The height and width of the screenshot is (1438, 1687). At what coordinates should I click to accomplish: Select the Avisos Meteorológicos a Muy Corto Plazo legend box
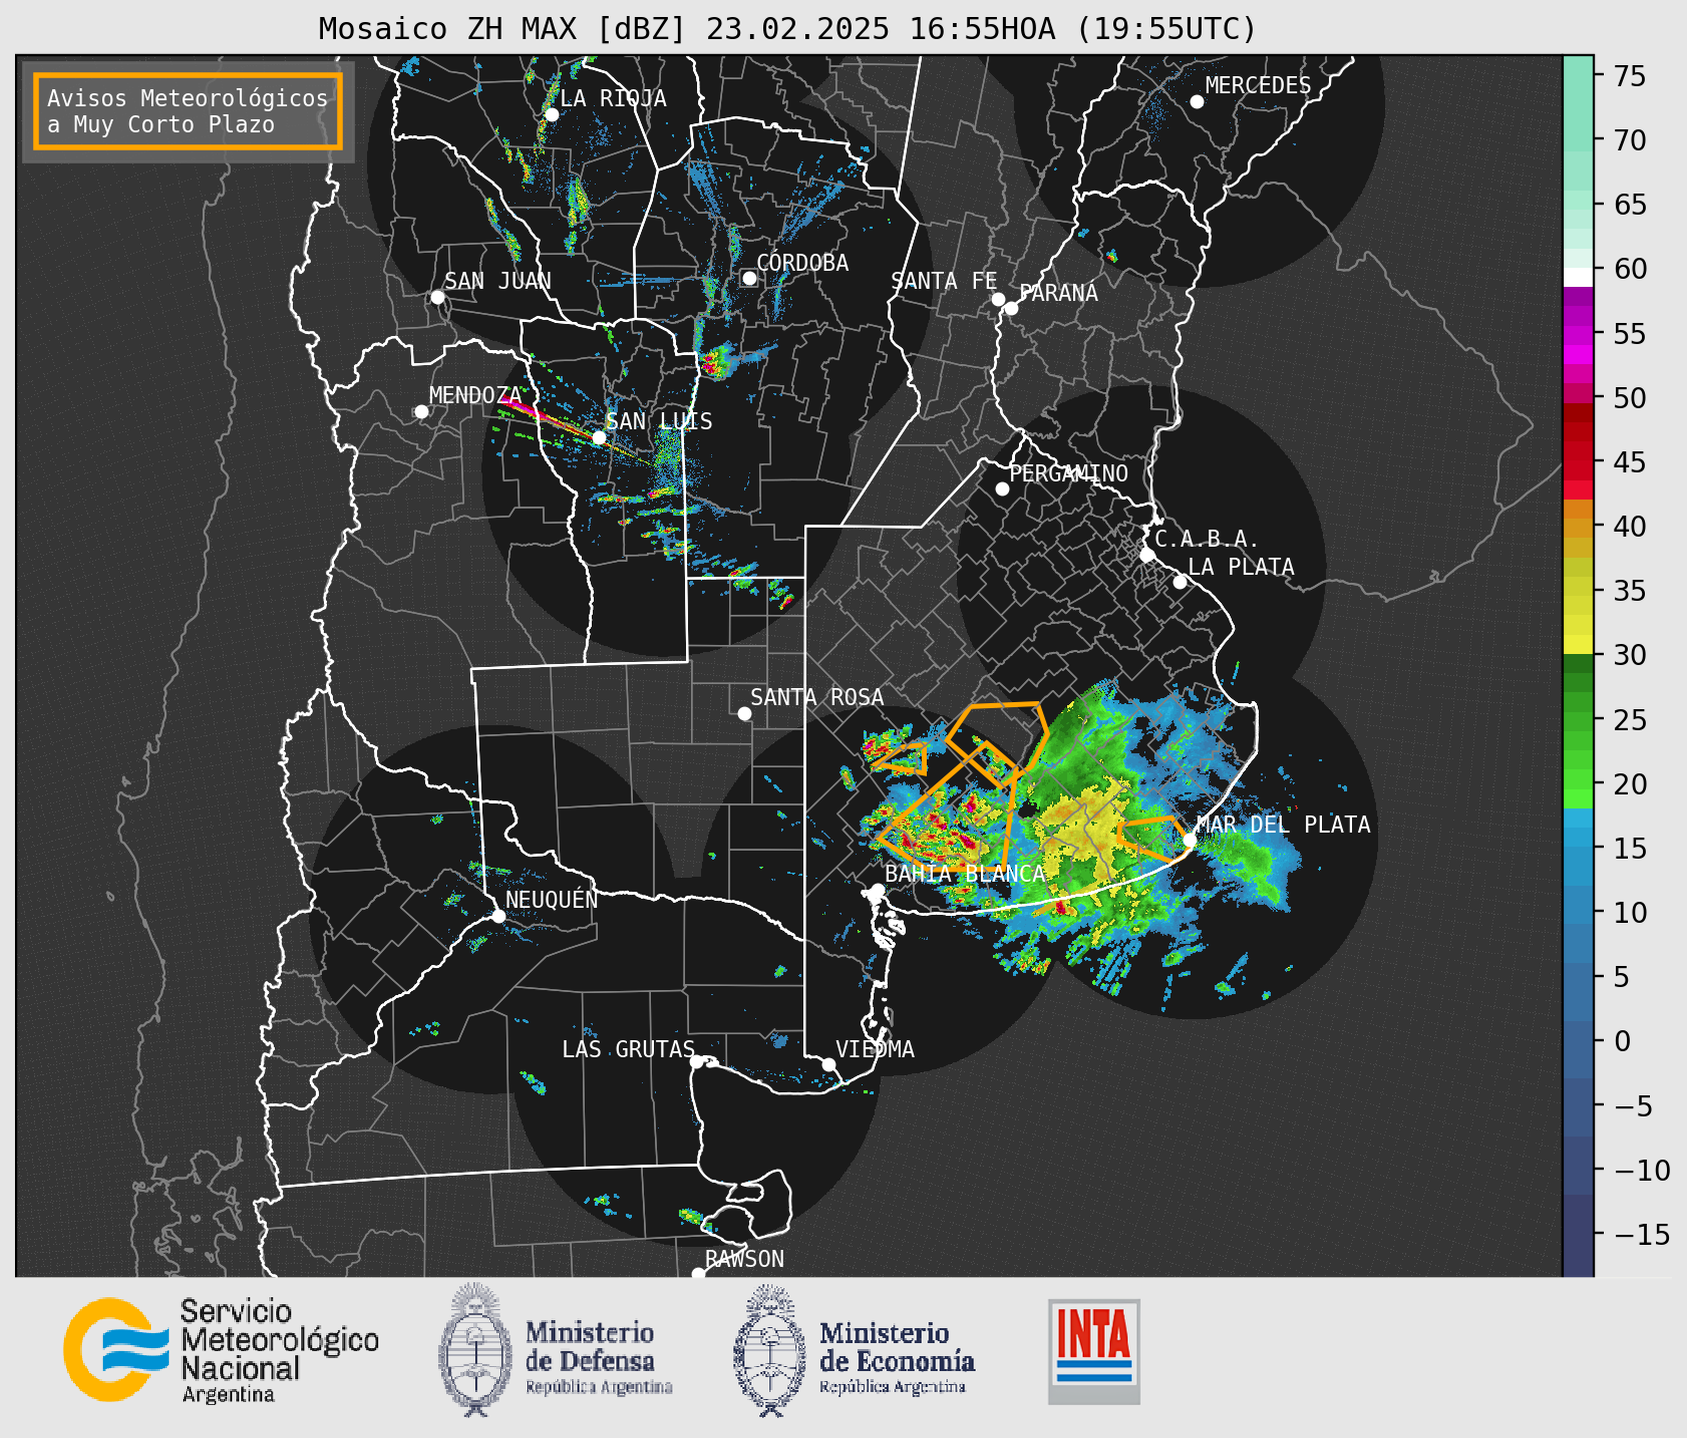[188, 111]
